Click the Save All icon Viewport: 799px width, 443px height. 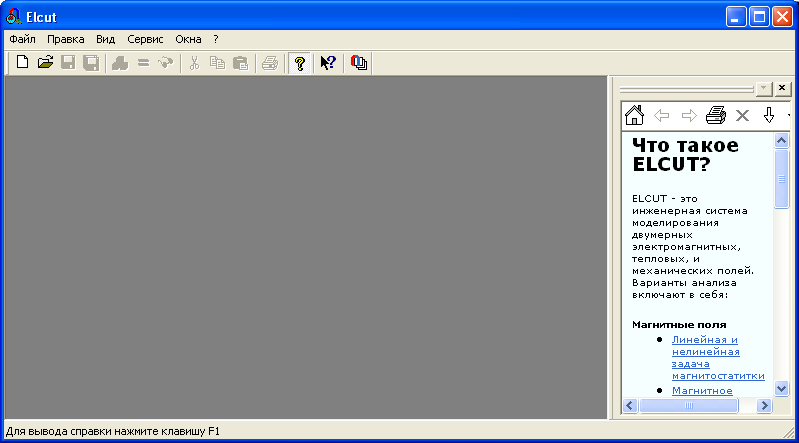coord(91,63)
